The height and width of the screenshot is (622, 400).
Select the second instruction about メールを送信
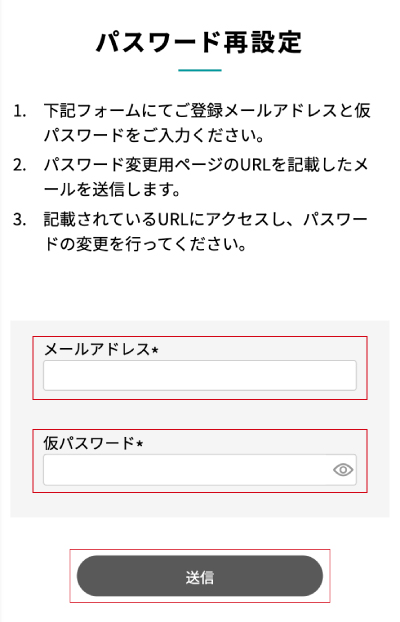tap(206, 177)
